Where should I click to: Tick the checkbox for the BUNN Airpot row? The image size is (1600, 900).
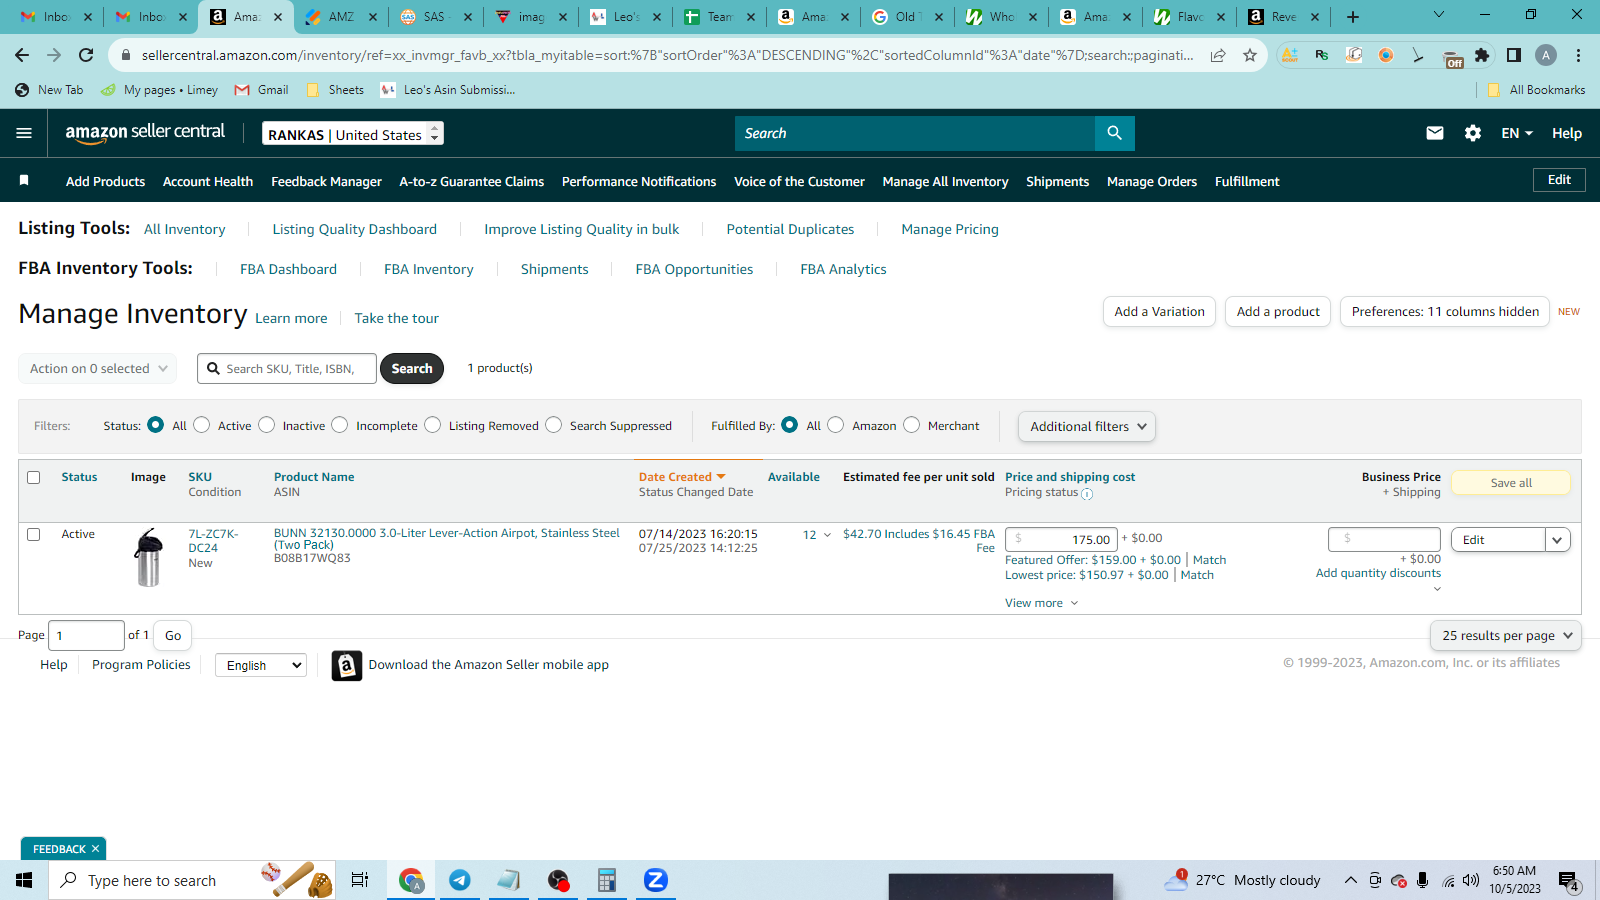click(34, 535)
